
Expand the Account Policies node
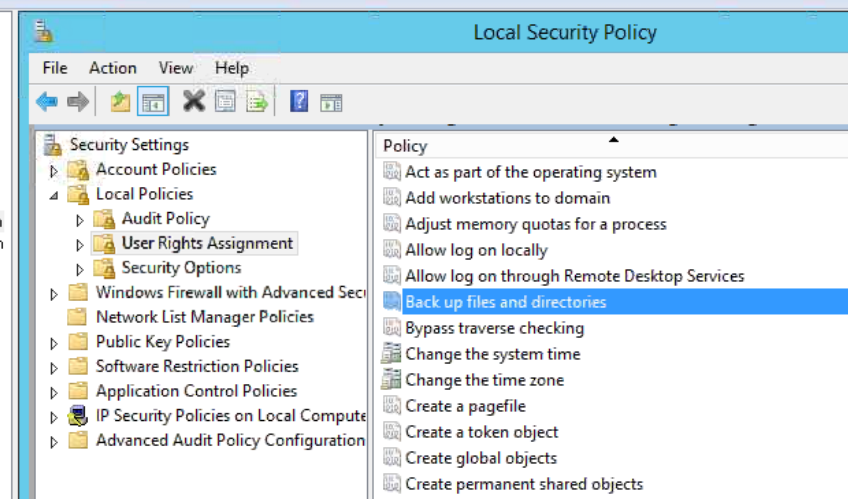pos(54,171)
